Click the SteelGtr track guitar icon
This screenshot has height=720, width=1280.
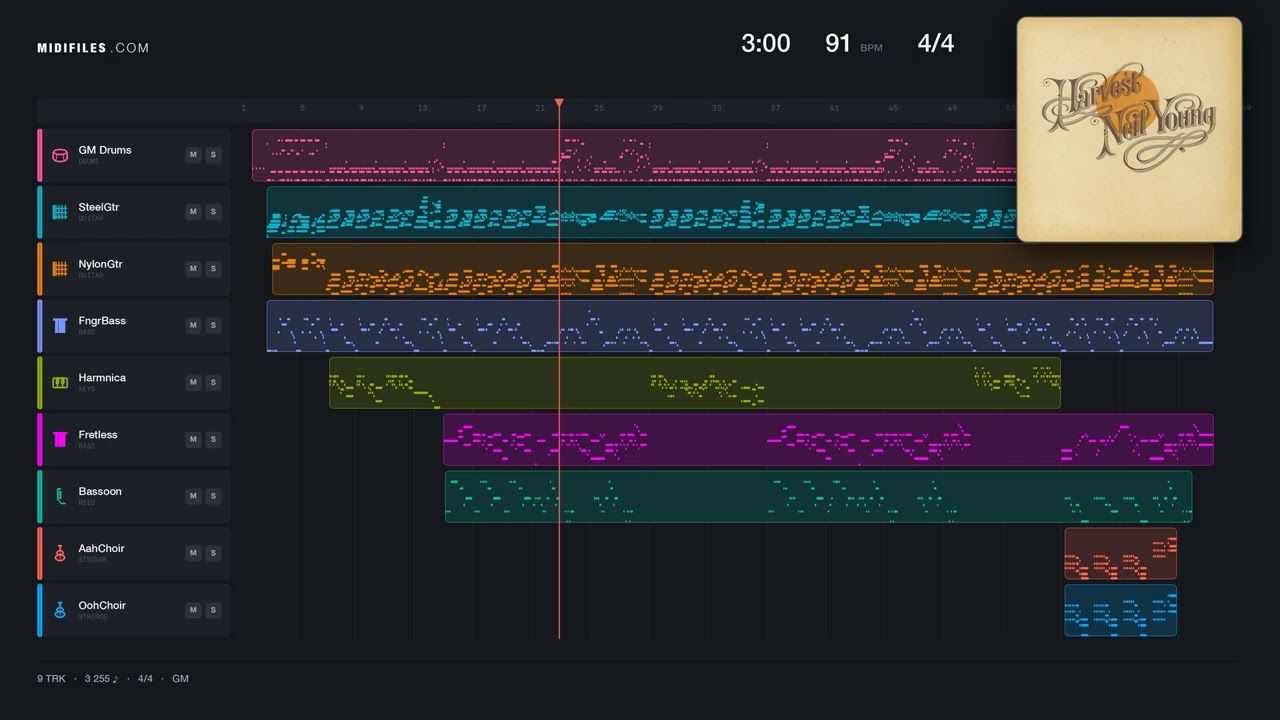click(x=60, y=212)
